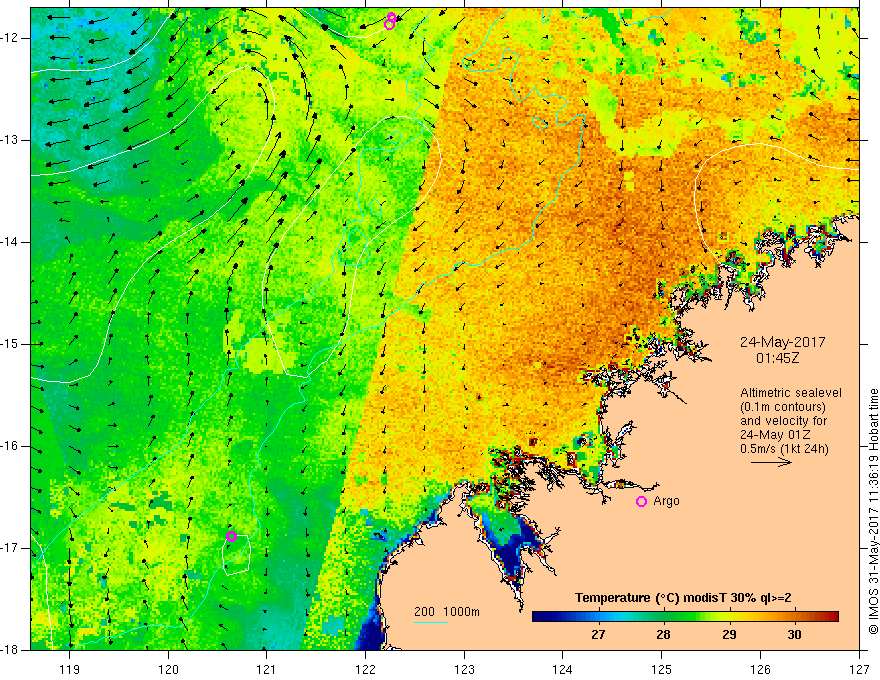This screenshot has width=880, height=680.
Task: Click the magenta Argo legend circle
Action: tap(641, 502)
